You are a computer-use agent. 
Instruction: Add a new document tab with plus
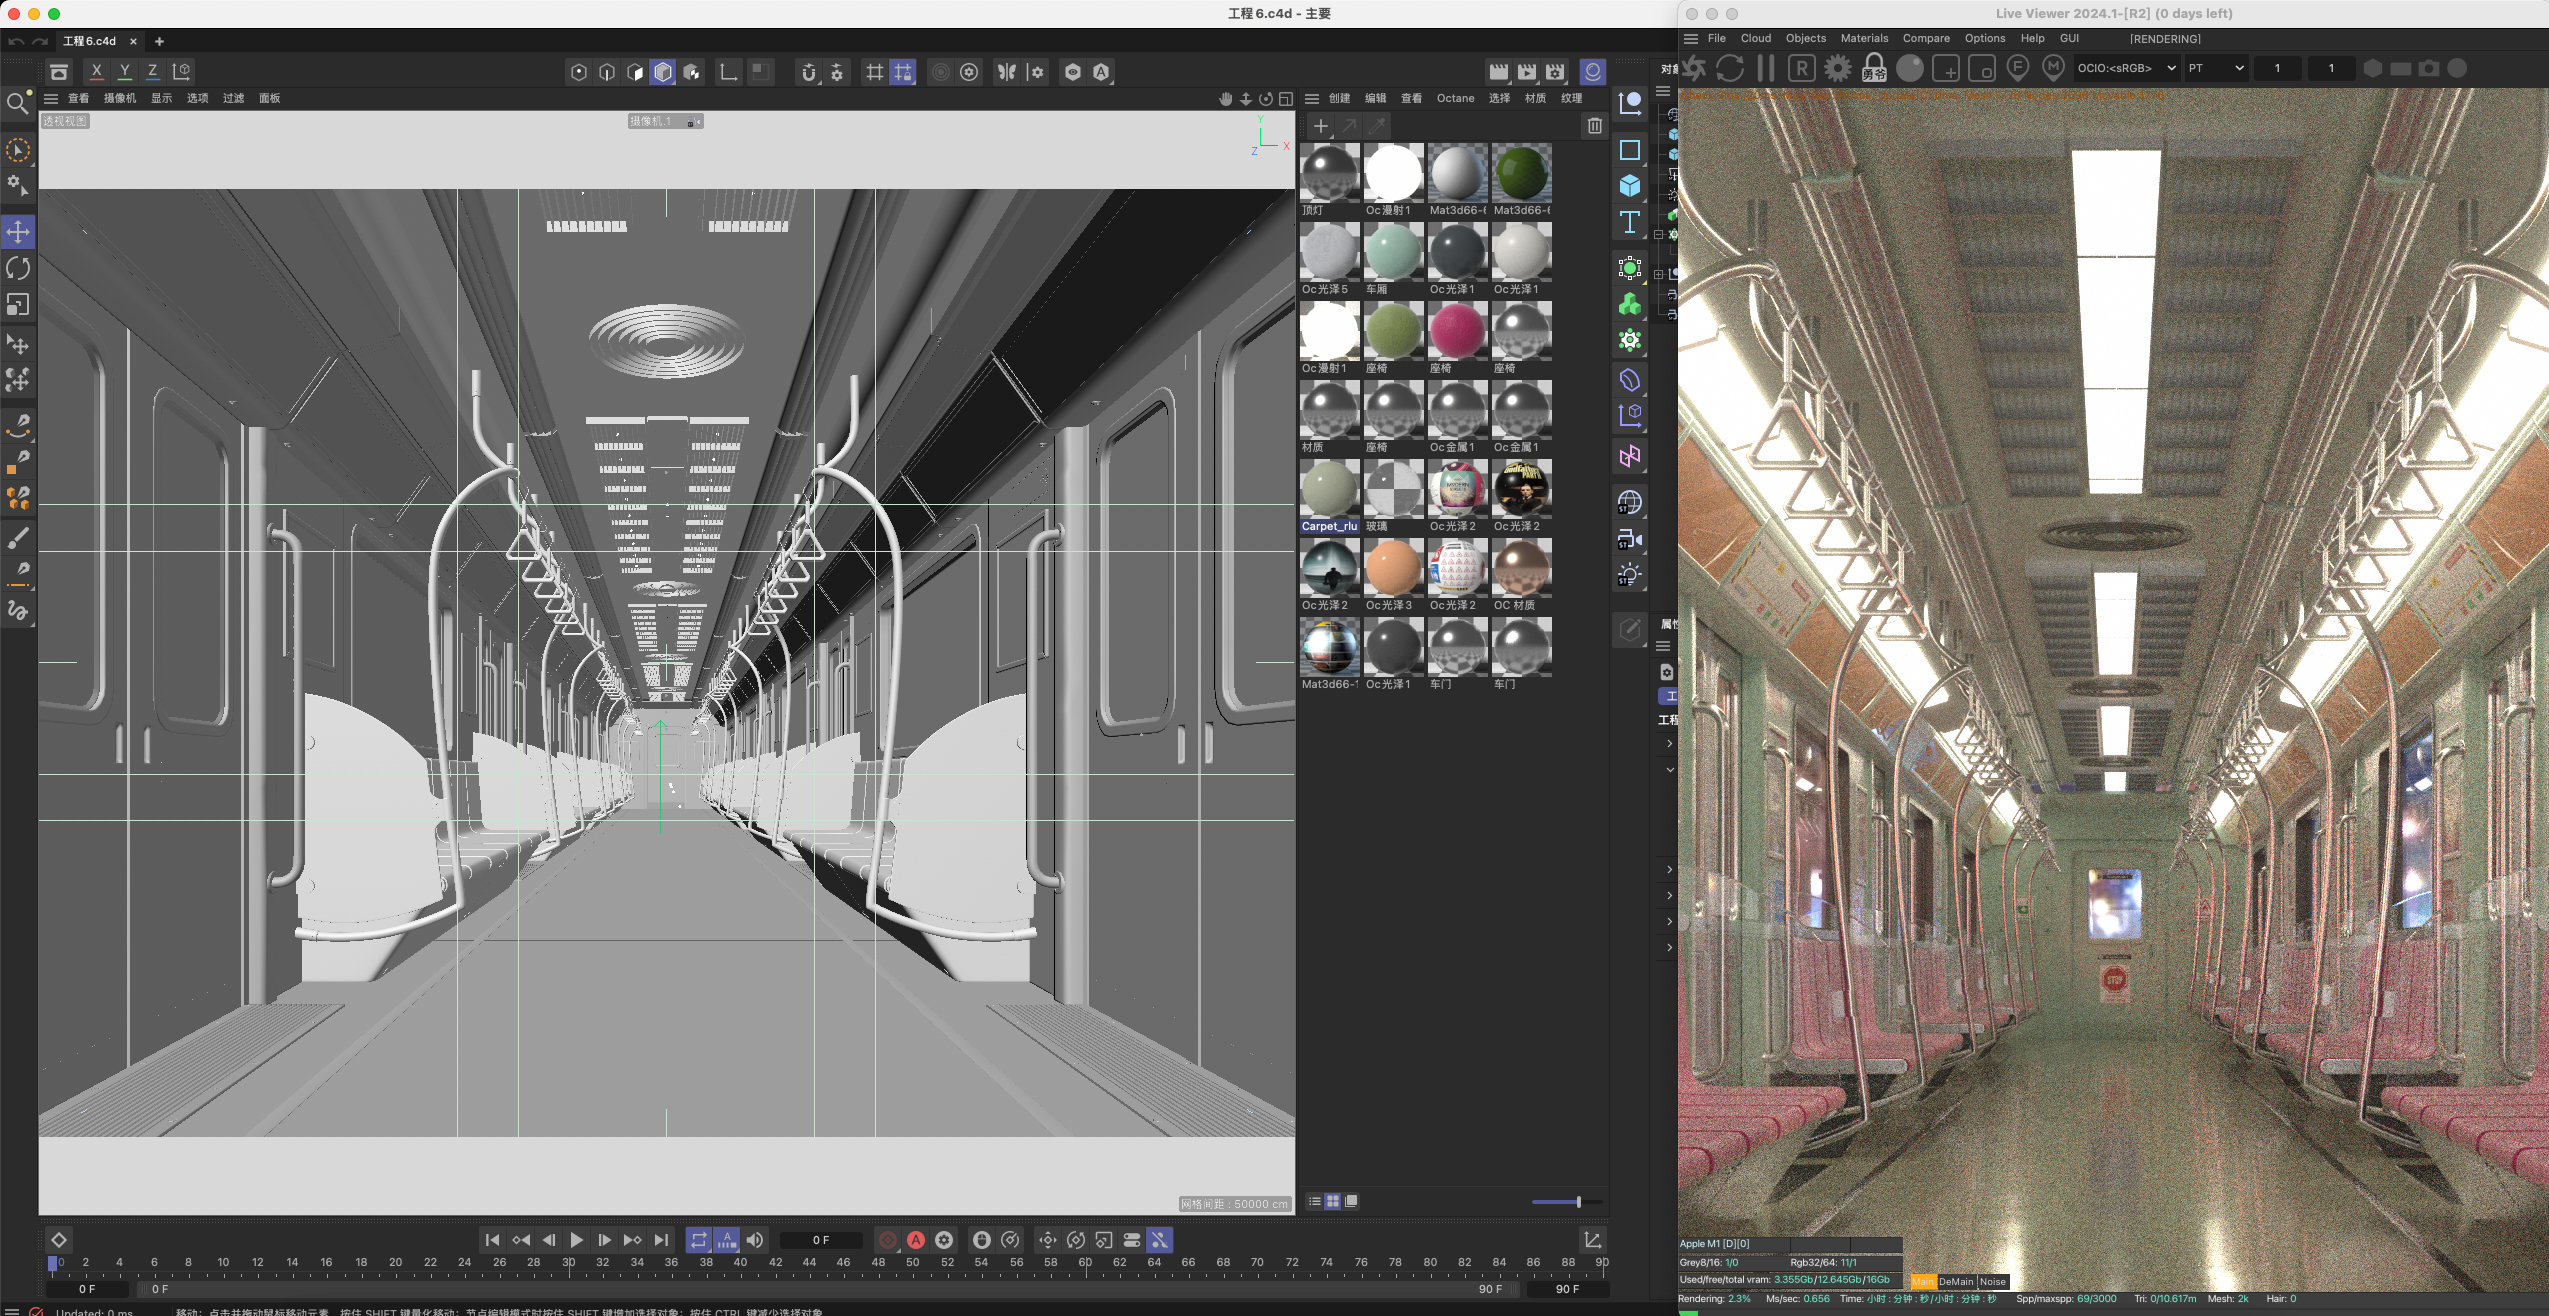pyautogui.click(x=159, y=41)
